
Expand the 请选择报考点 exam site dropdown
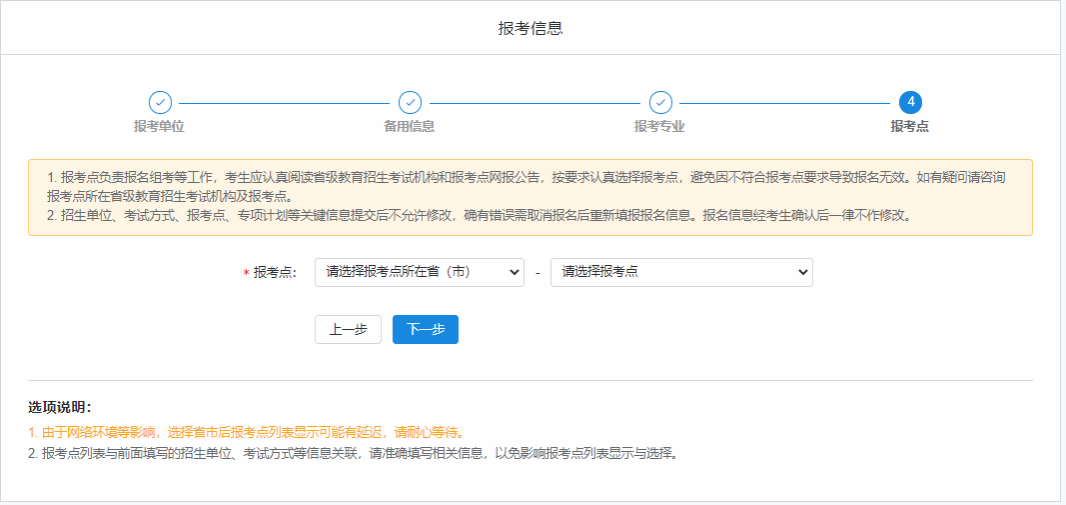pos(681,272)
